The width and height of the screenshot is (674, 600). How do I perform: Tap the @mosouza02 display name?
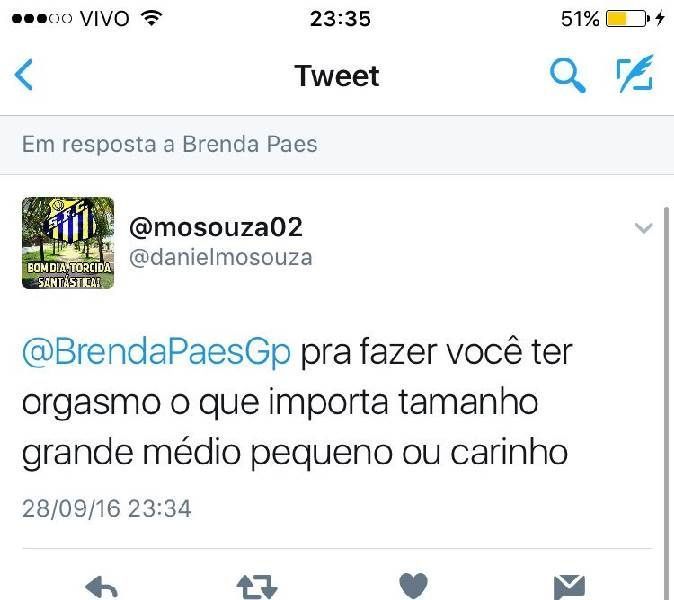pyautogui.click(x=216, y=227)
